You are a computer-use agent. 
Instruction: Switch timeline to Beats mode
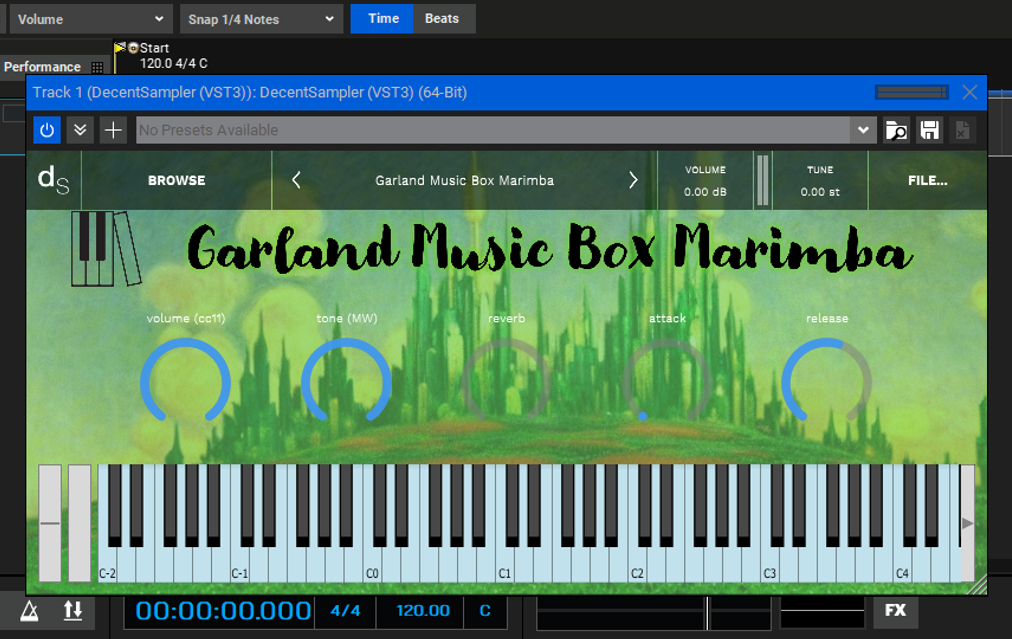click(x=443, y=19)
